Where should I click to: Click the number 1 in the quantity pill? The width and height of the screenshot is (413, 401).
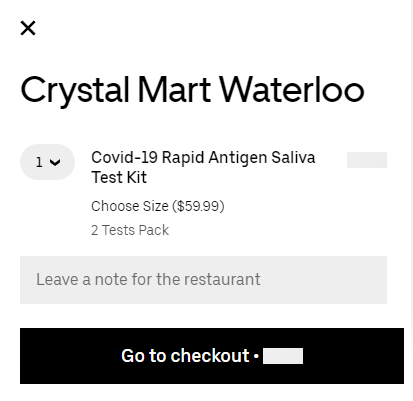(x=39, y=162)
